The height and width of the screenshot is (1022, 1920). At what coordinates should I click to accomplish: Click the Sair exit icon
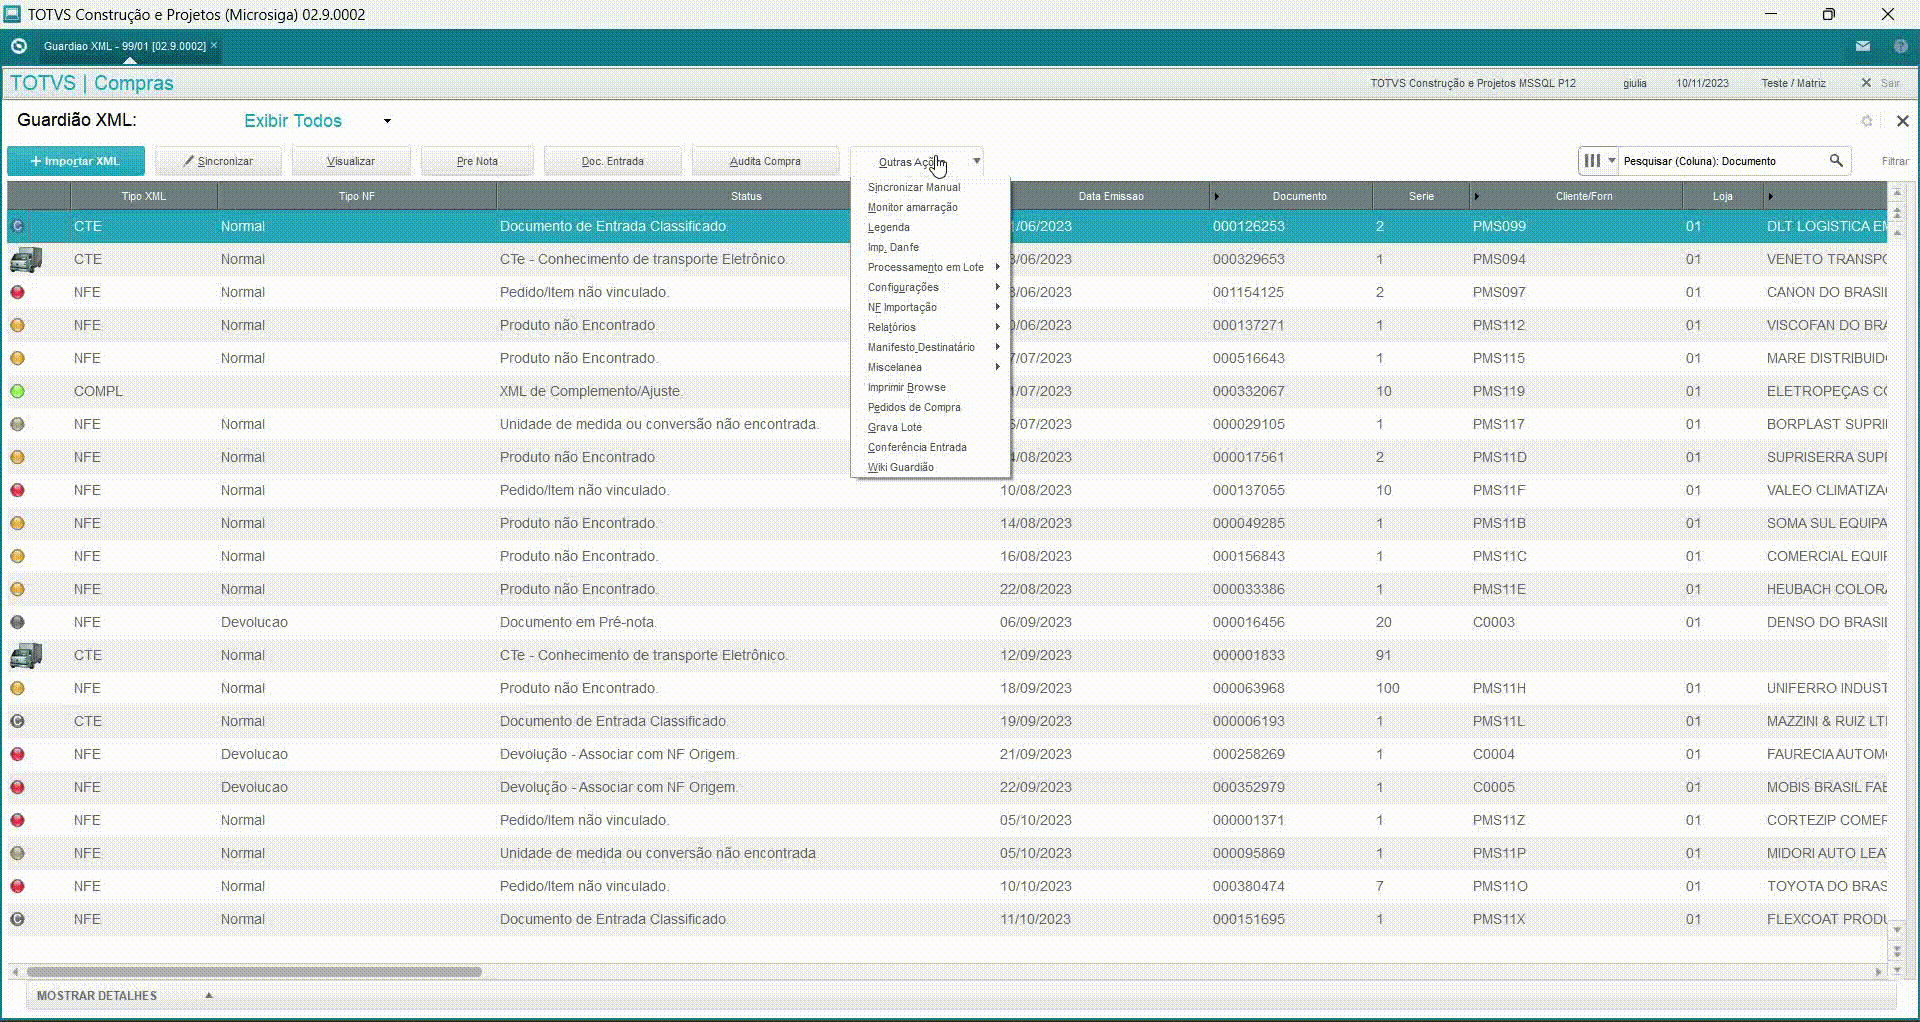pos(1866,83)
